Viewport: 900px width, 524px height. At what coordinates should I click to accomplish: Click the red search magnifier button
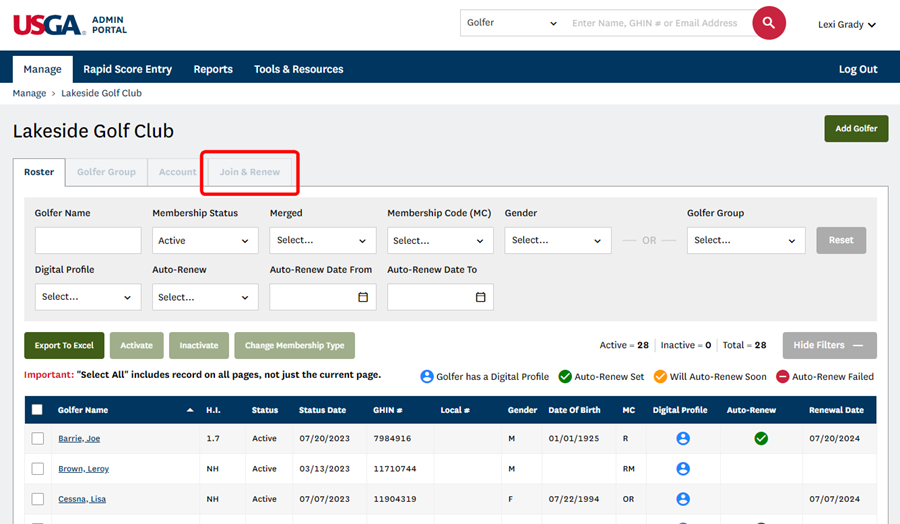(768, 23)
